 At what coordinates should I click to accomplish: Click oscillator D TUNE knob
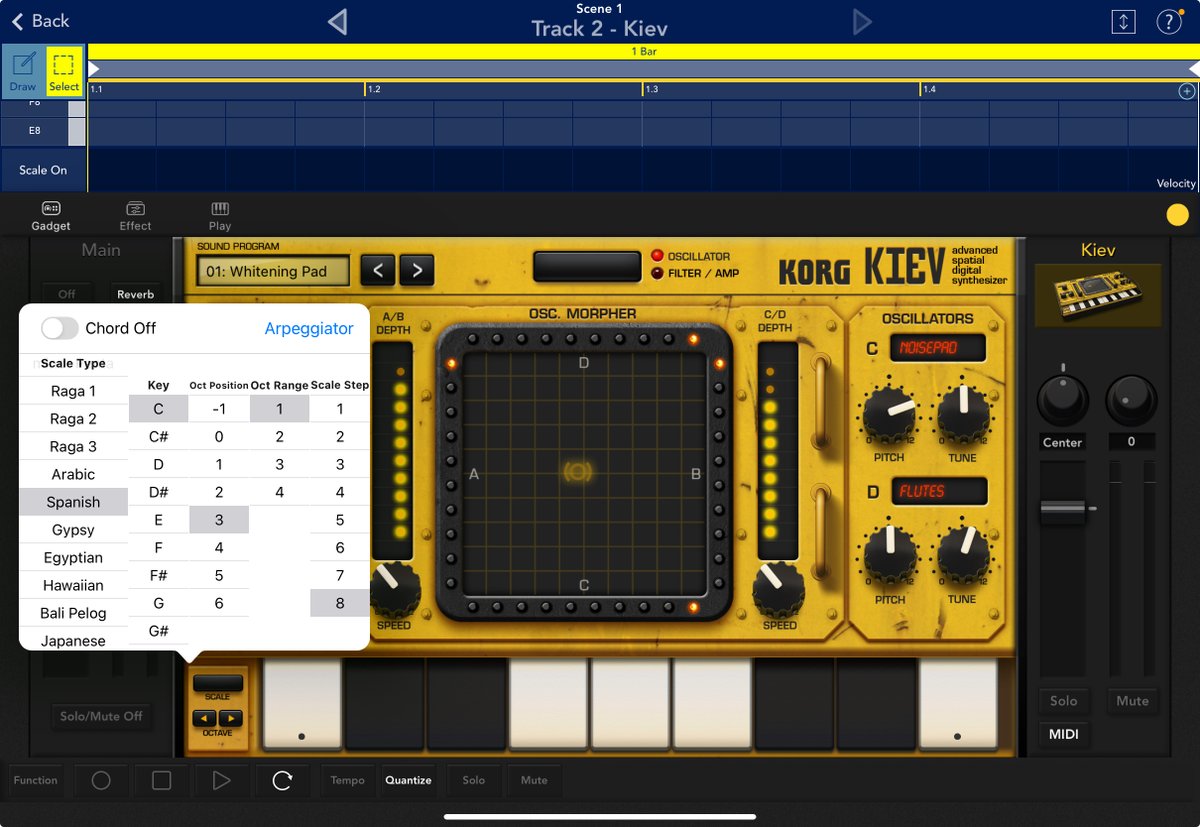click(964, 556)
